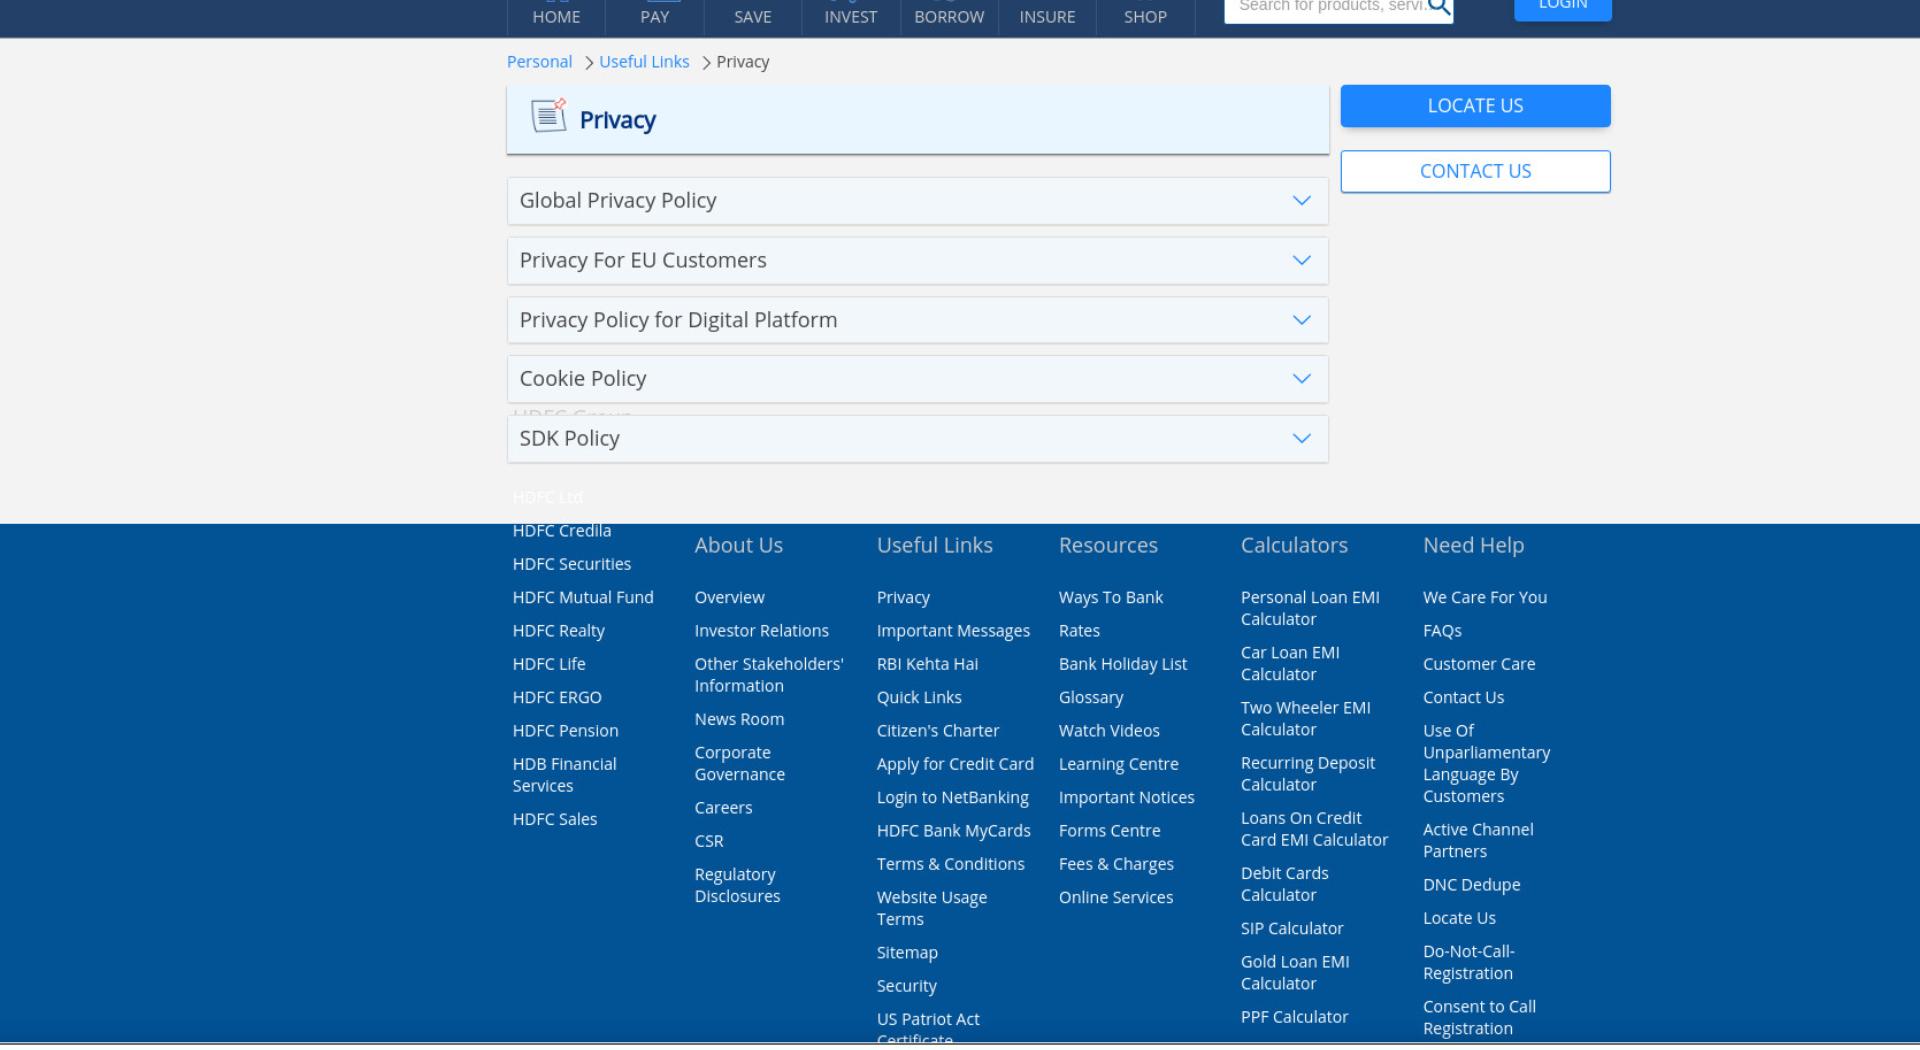Open PPF Calculator link

[1294, 1017]
